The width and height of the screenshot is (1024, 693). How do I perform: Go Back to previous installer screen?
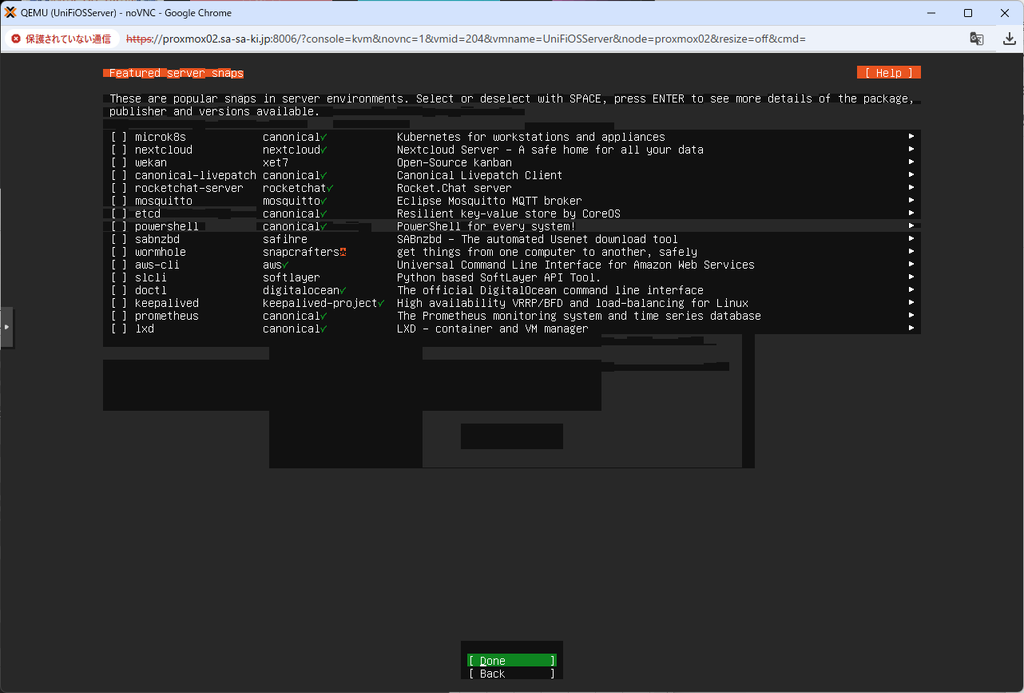[512, 673]
